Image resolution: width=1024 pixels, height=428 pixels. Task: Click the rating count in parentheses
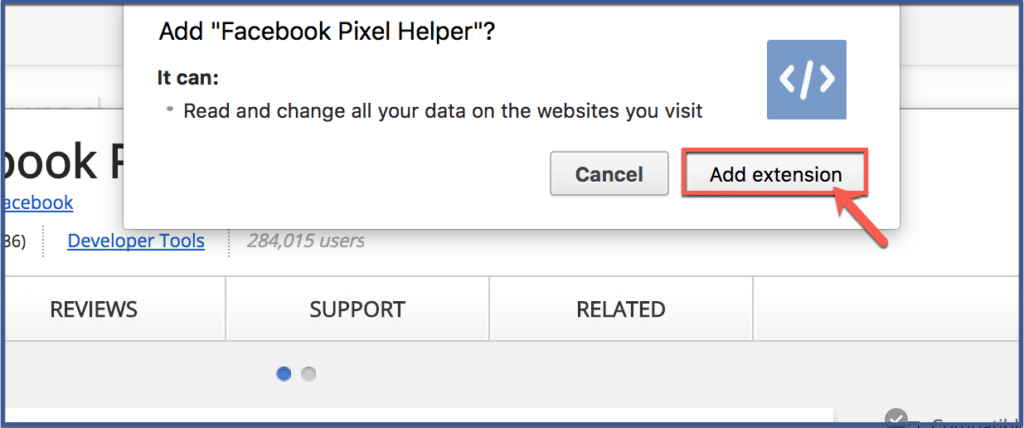tap(14, 242)
